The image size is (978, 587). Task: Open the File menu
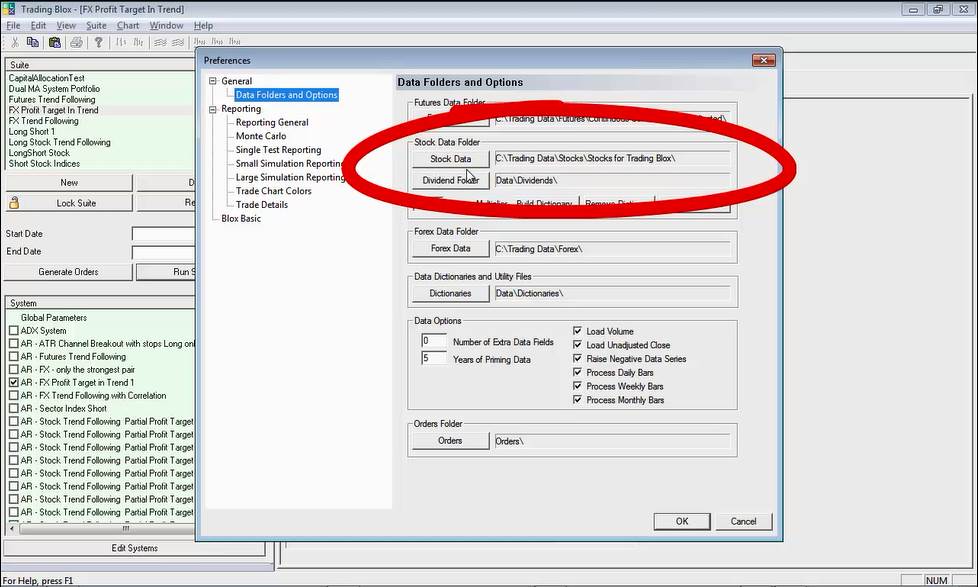tap(13, 26)
